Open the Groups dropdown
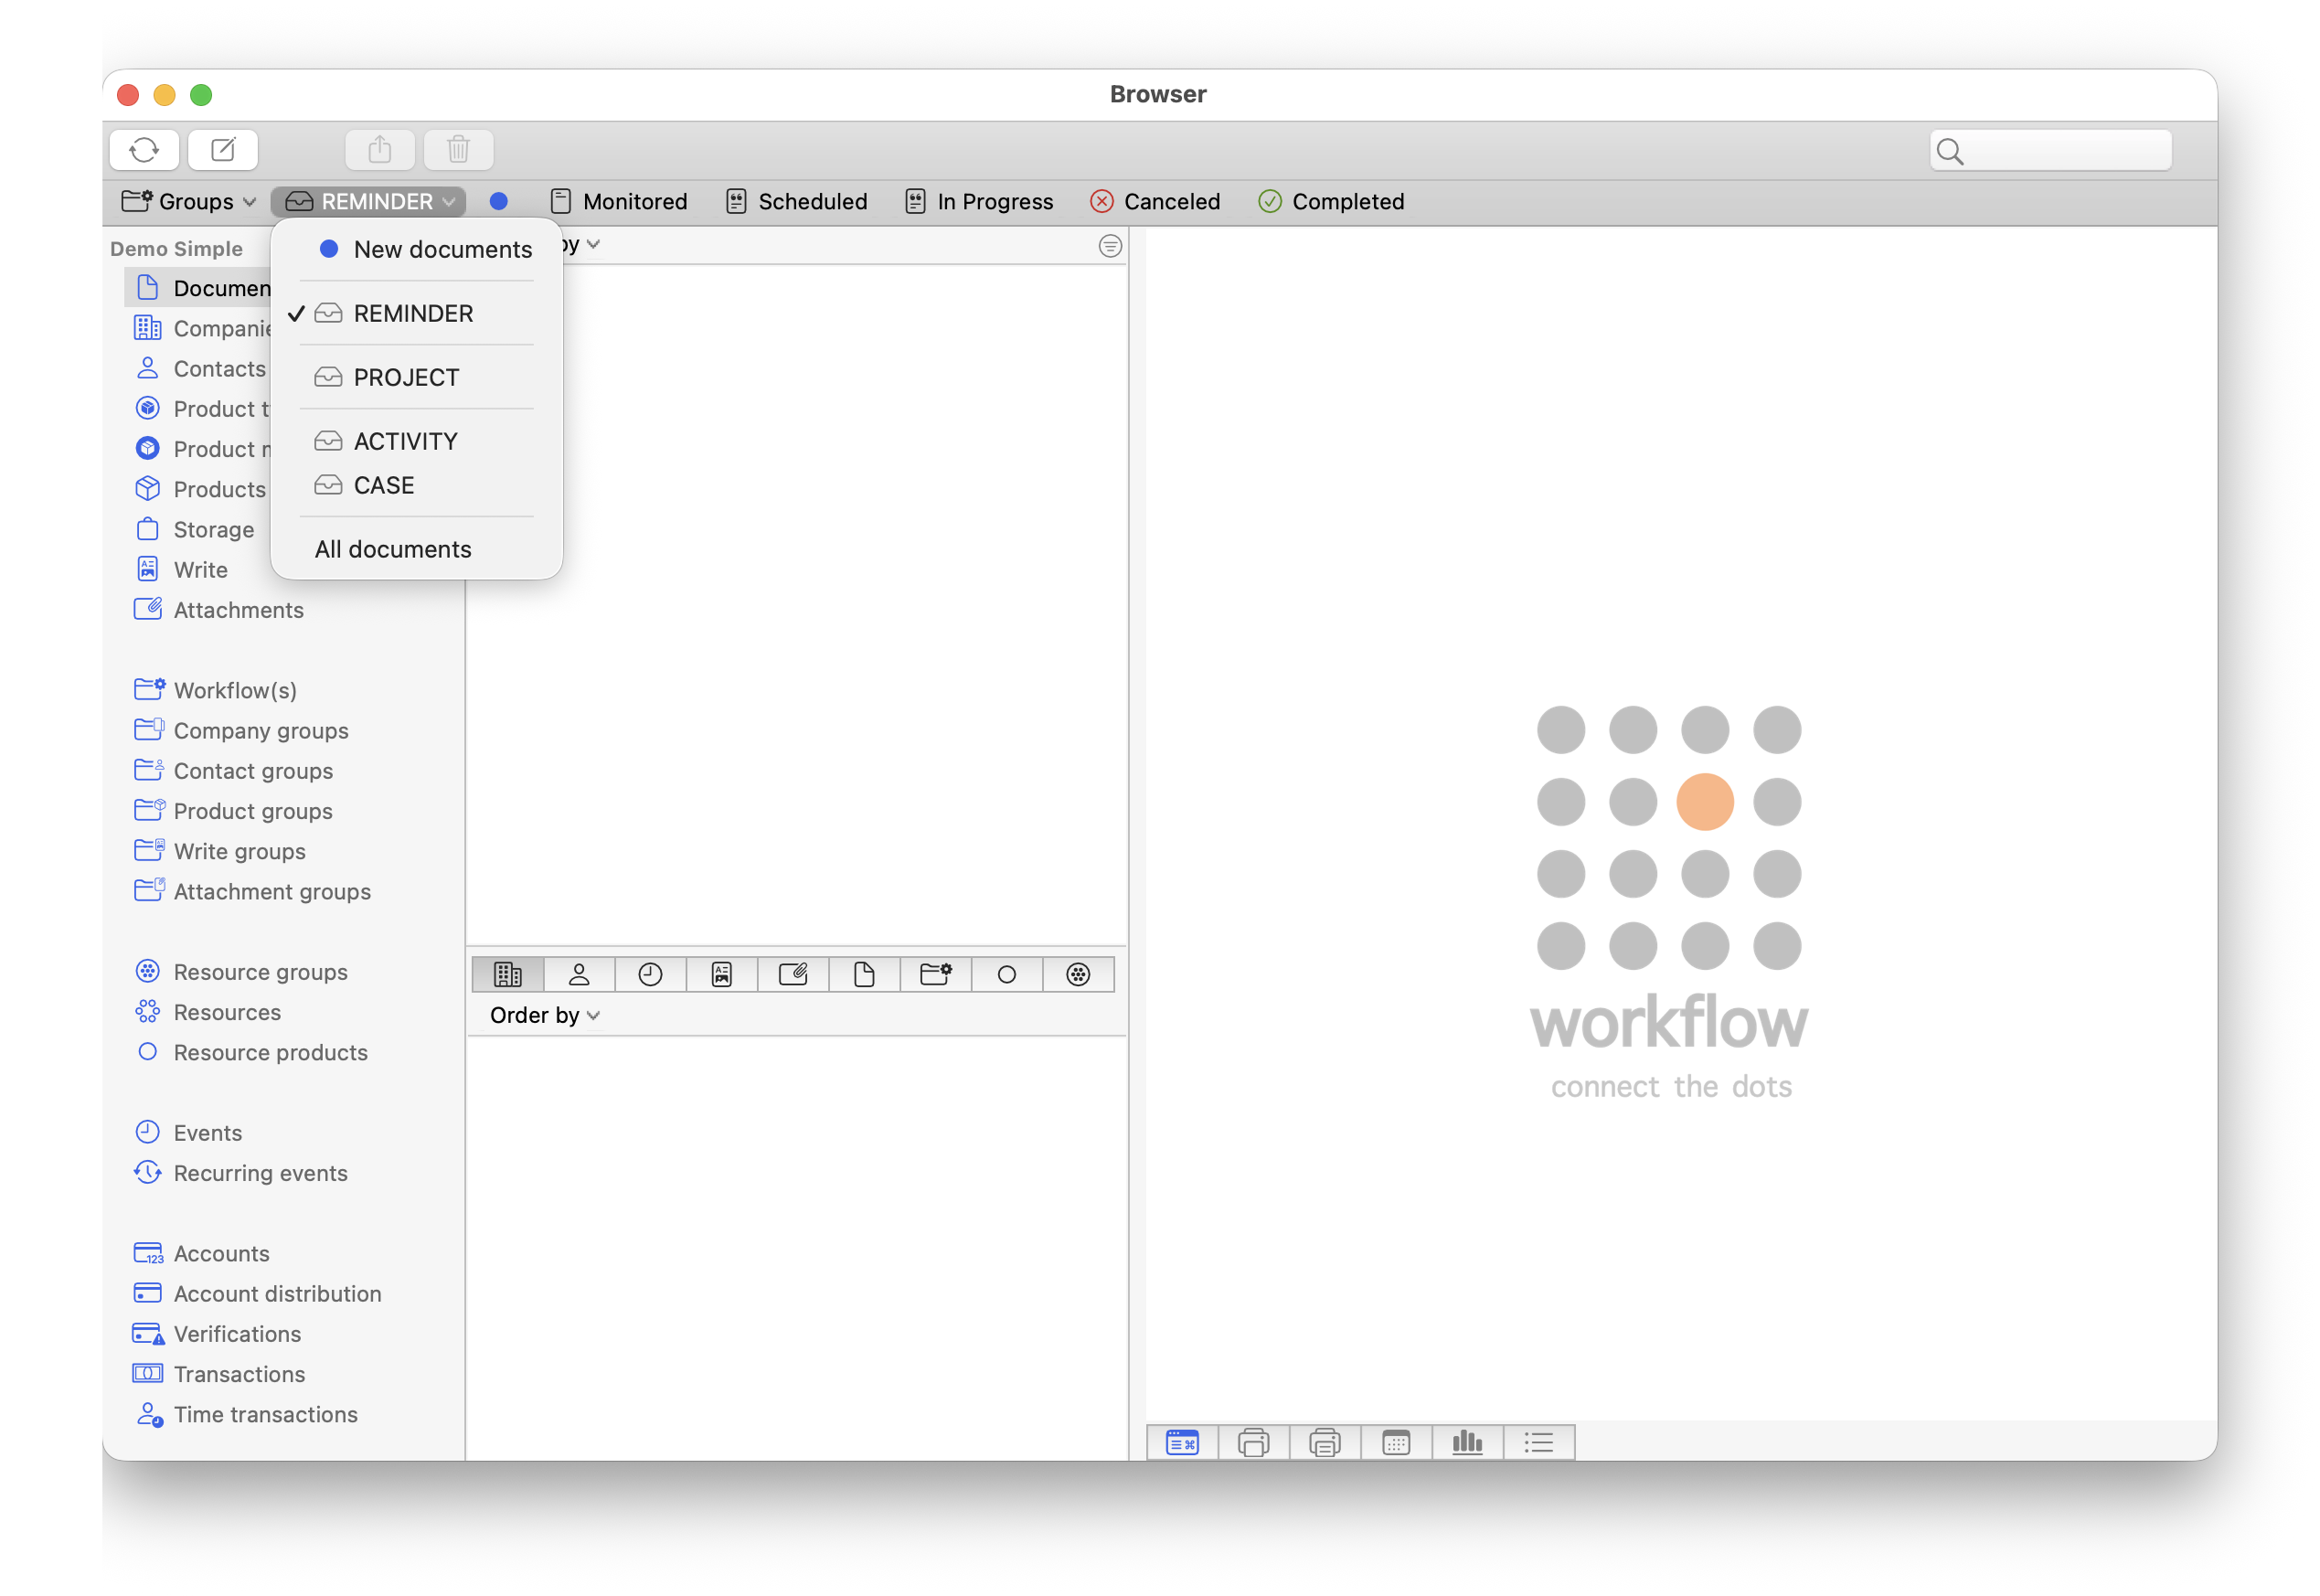This screenshot has width=2320, height=1596. (189, 202)
